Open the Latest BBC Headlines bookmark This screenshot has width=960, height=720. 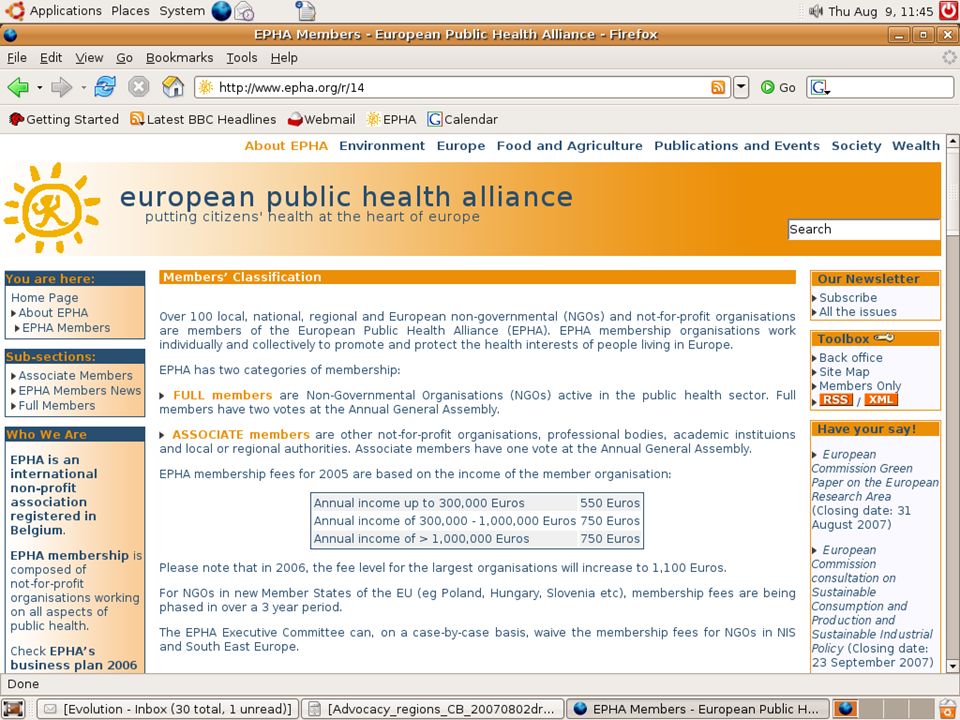[x=203, y=119]
